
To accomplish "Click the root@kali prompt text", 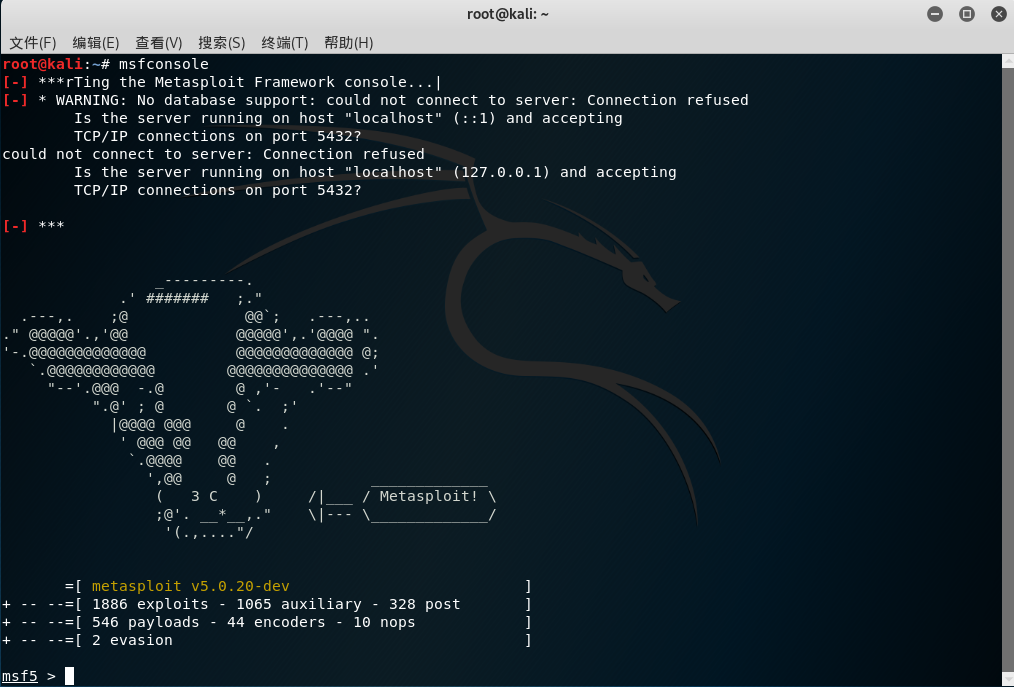I will [x=43, y=64].
